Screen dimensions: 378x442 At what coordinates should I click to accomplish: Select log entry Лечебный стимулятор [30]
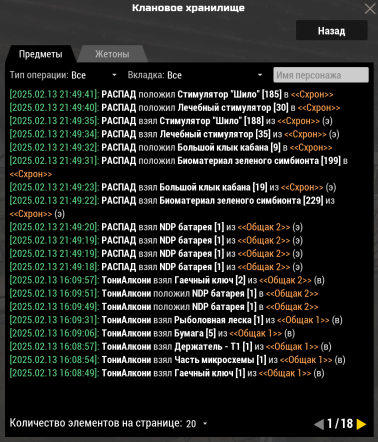pos(175,108)
